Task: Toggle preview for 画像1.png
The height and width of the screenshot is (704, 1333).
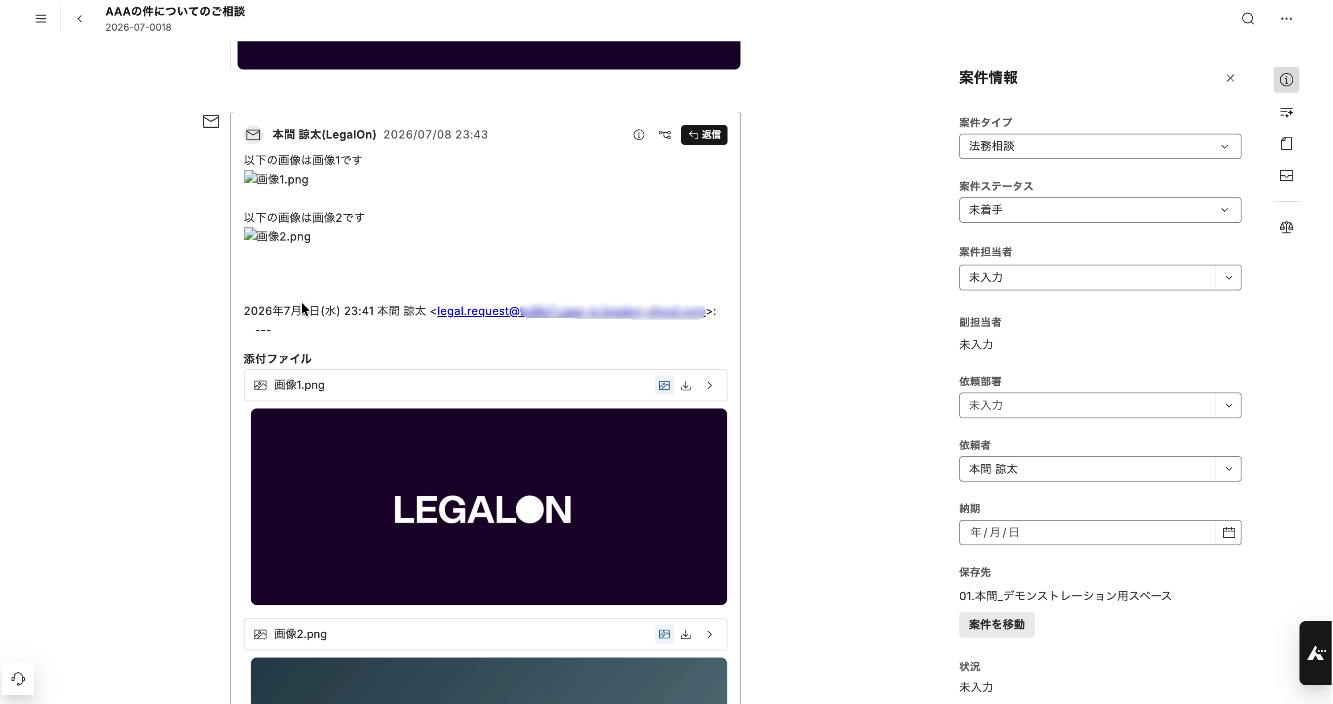Action: [664, 385]
